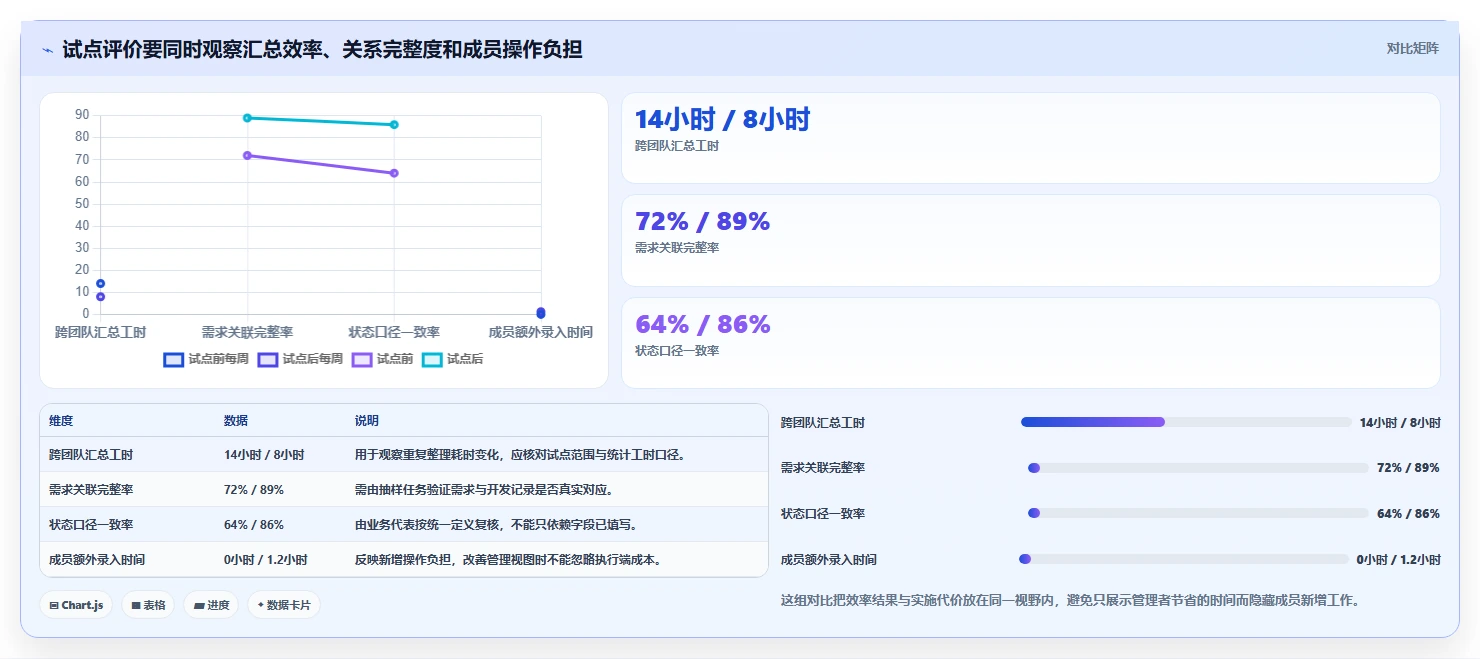Click the 进度 tag button
1480x659 pixels.
pyautogui.click(x=211, y=605)
